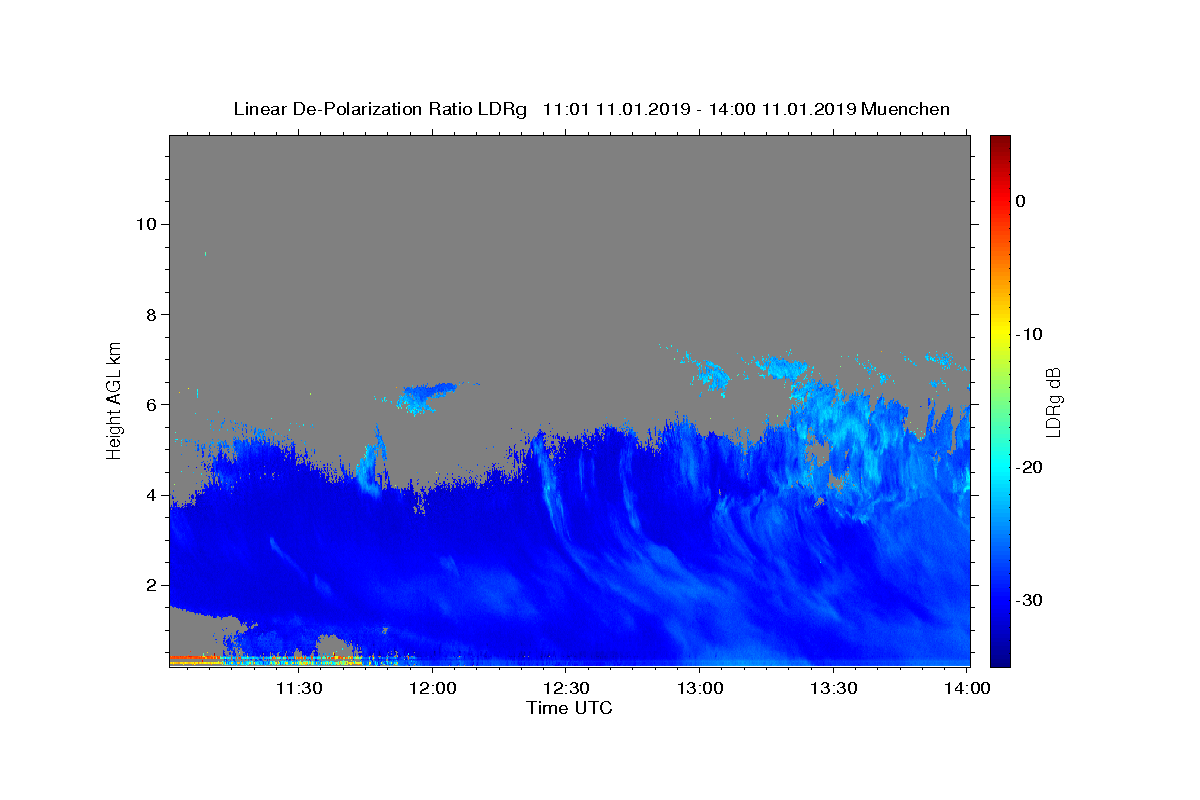Click the '11:30' time tick label
Image resolution: width=1200 pixels, height=800 pixels.
(299, 688)
